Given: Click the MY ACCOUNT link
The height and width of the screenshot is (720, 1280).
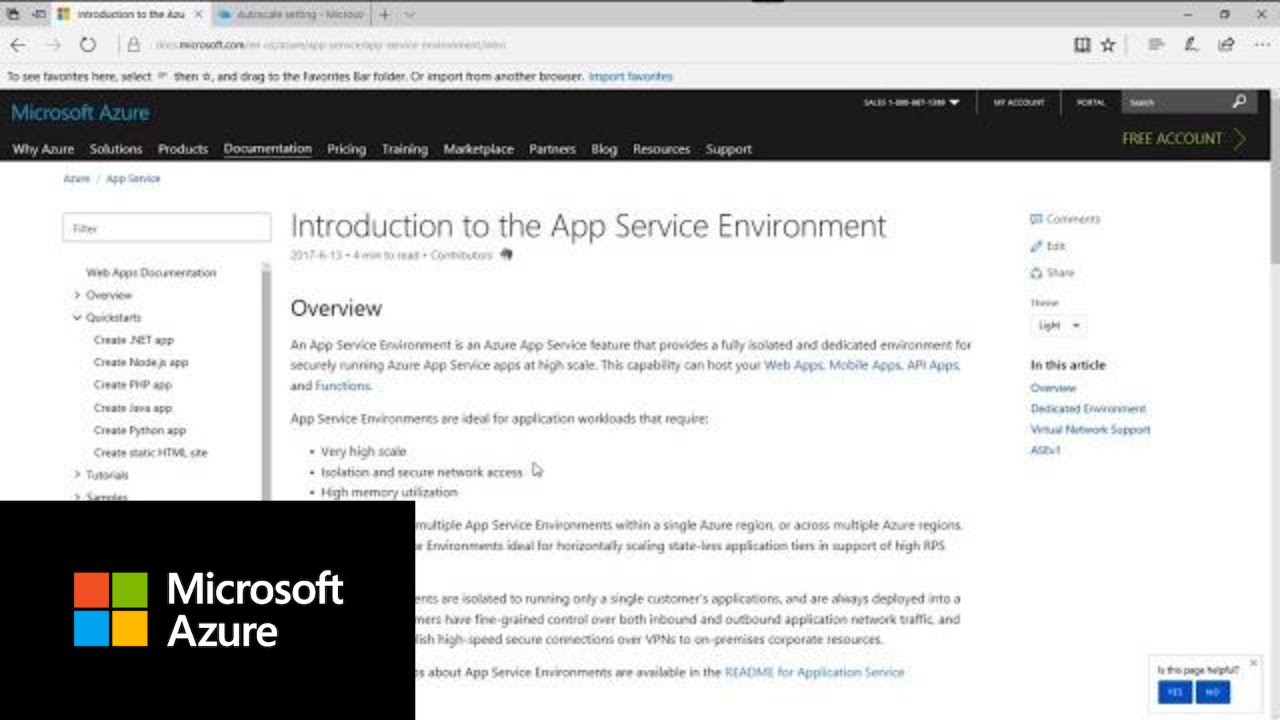Looking at the screenshot, I should tap(1018, 102).
